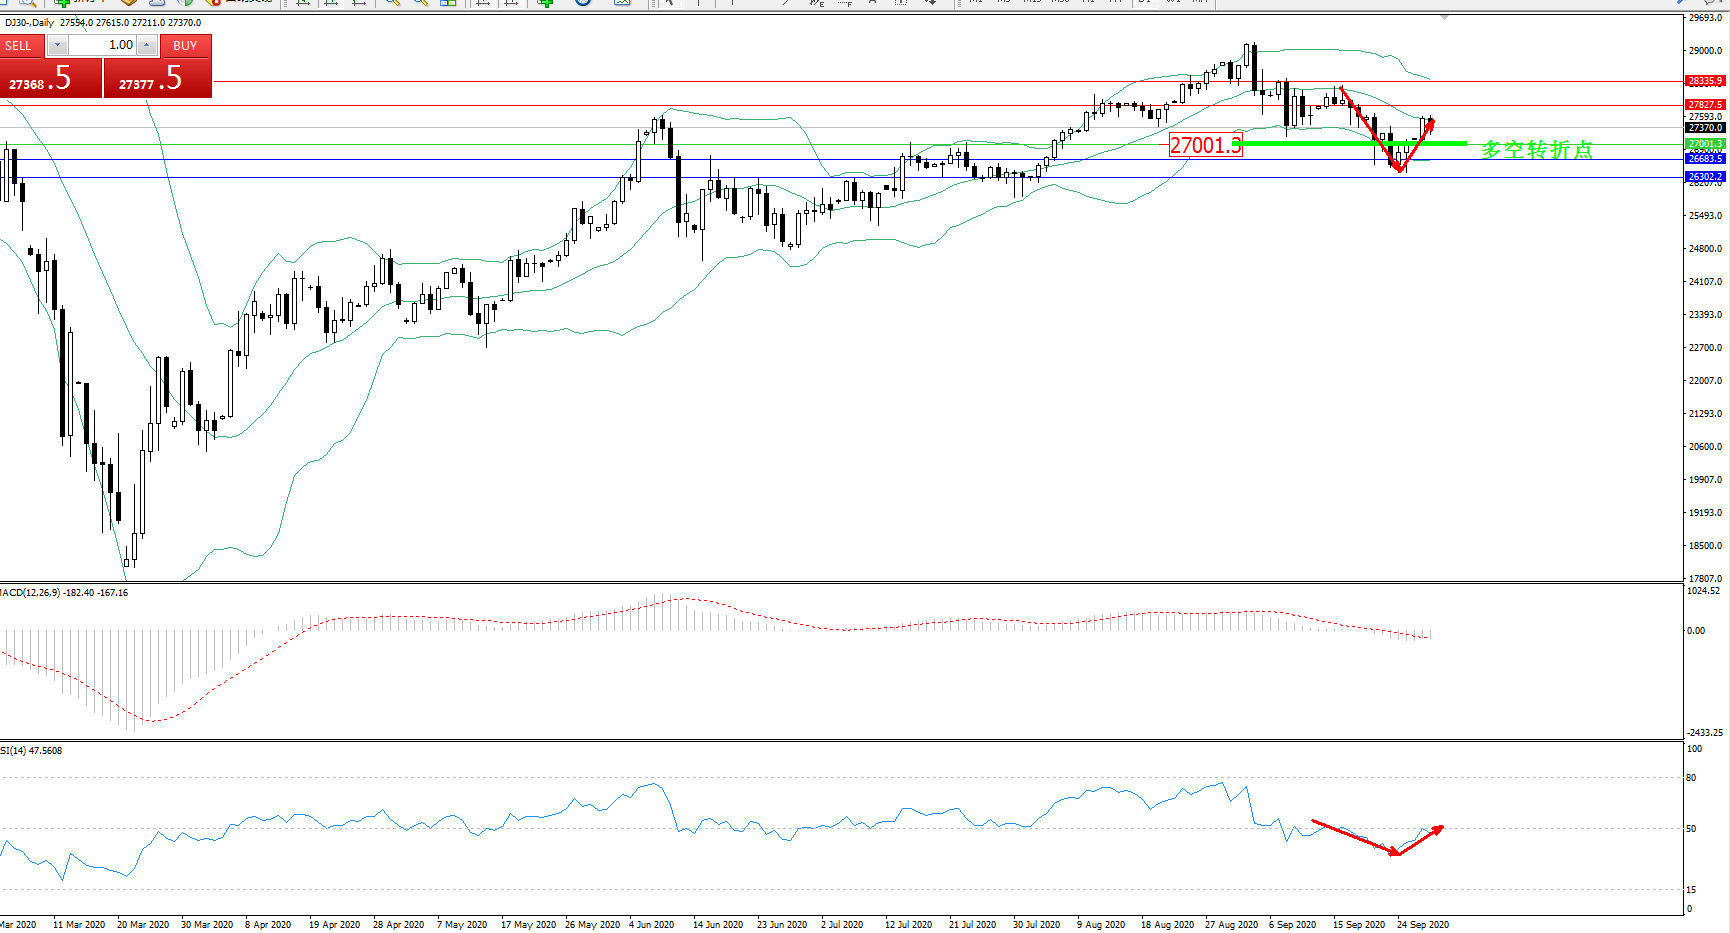
Task: Select the red arrow tip in RSI panel
Action: (1439, 828)
